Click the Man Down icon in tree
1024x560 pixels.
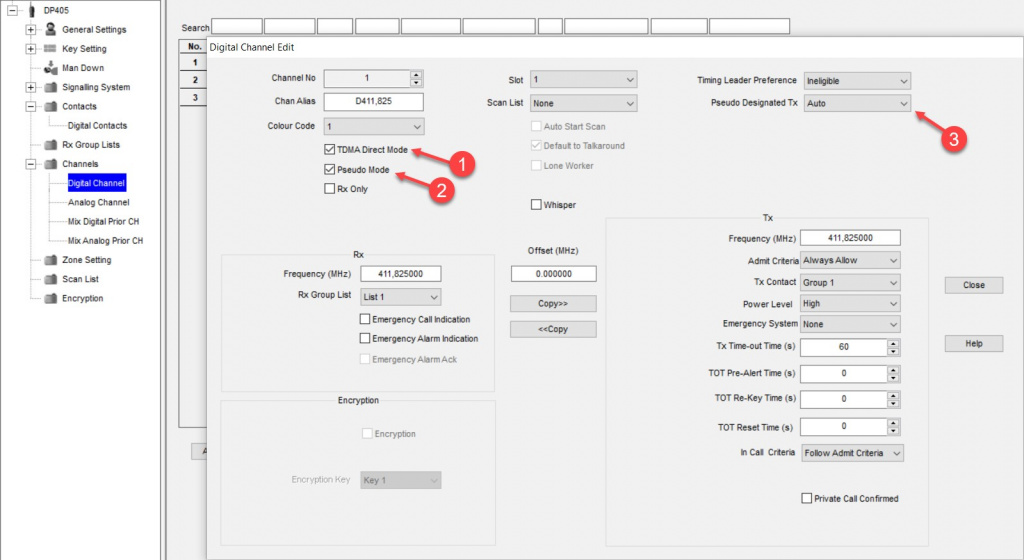(50, 68)
